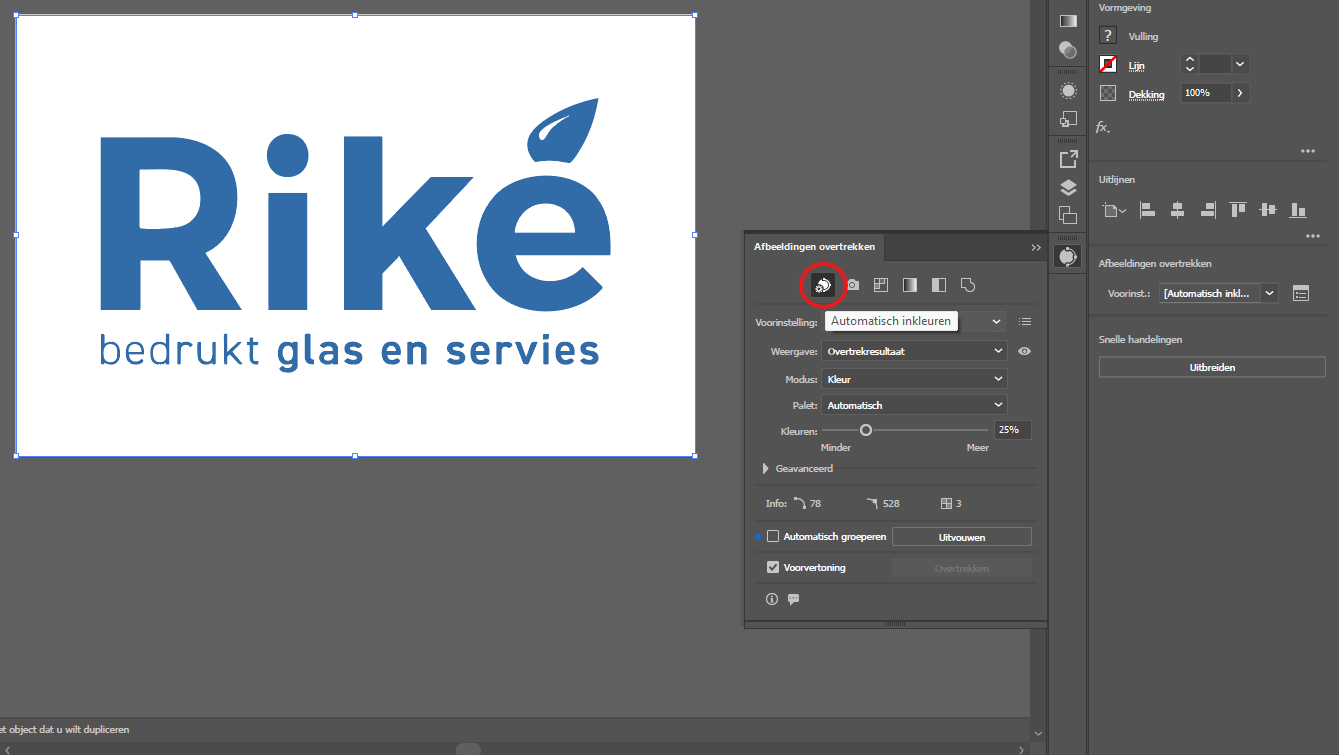Image resolution: width=1339 pixels, height=755 pixels.
Task: Click the vertical align top icon
Action: (1238, 210)
